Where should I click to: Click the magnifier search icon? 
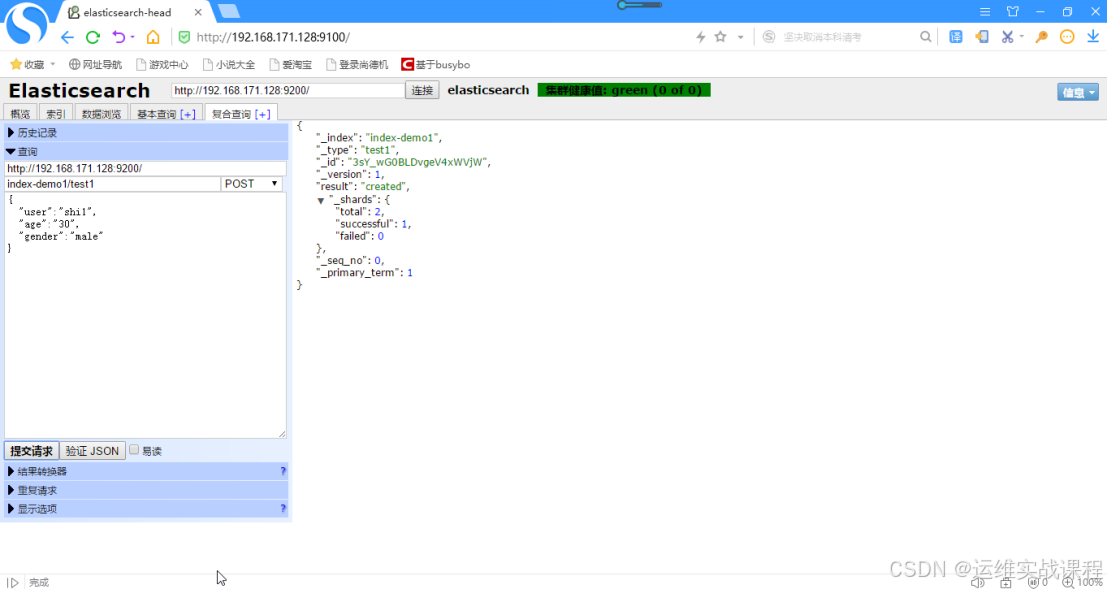point(925,37)
